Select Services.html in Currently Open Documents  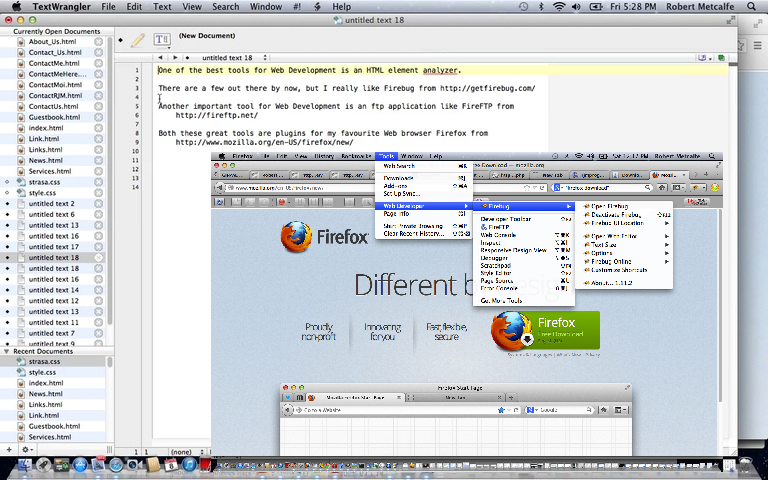pos(52,171)
